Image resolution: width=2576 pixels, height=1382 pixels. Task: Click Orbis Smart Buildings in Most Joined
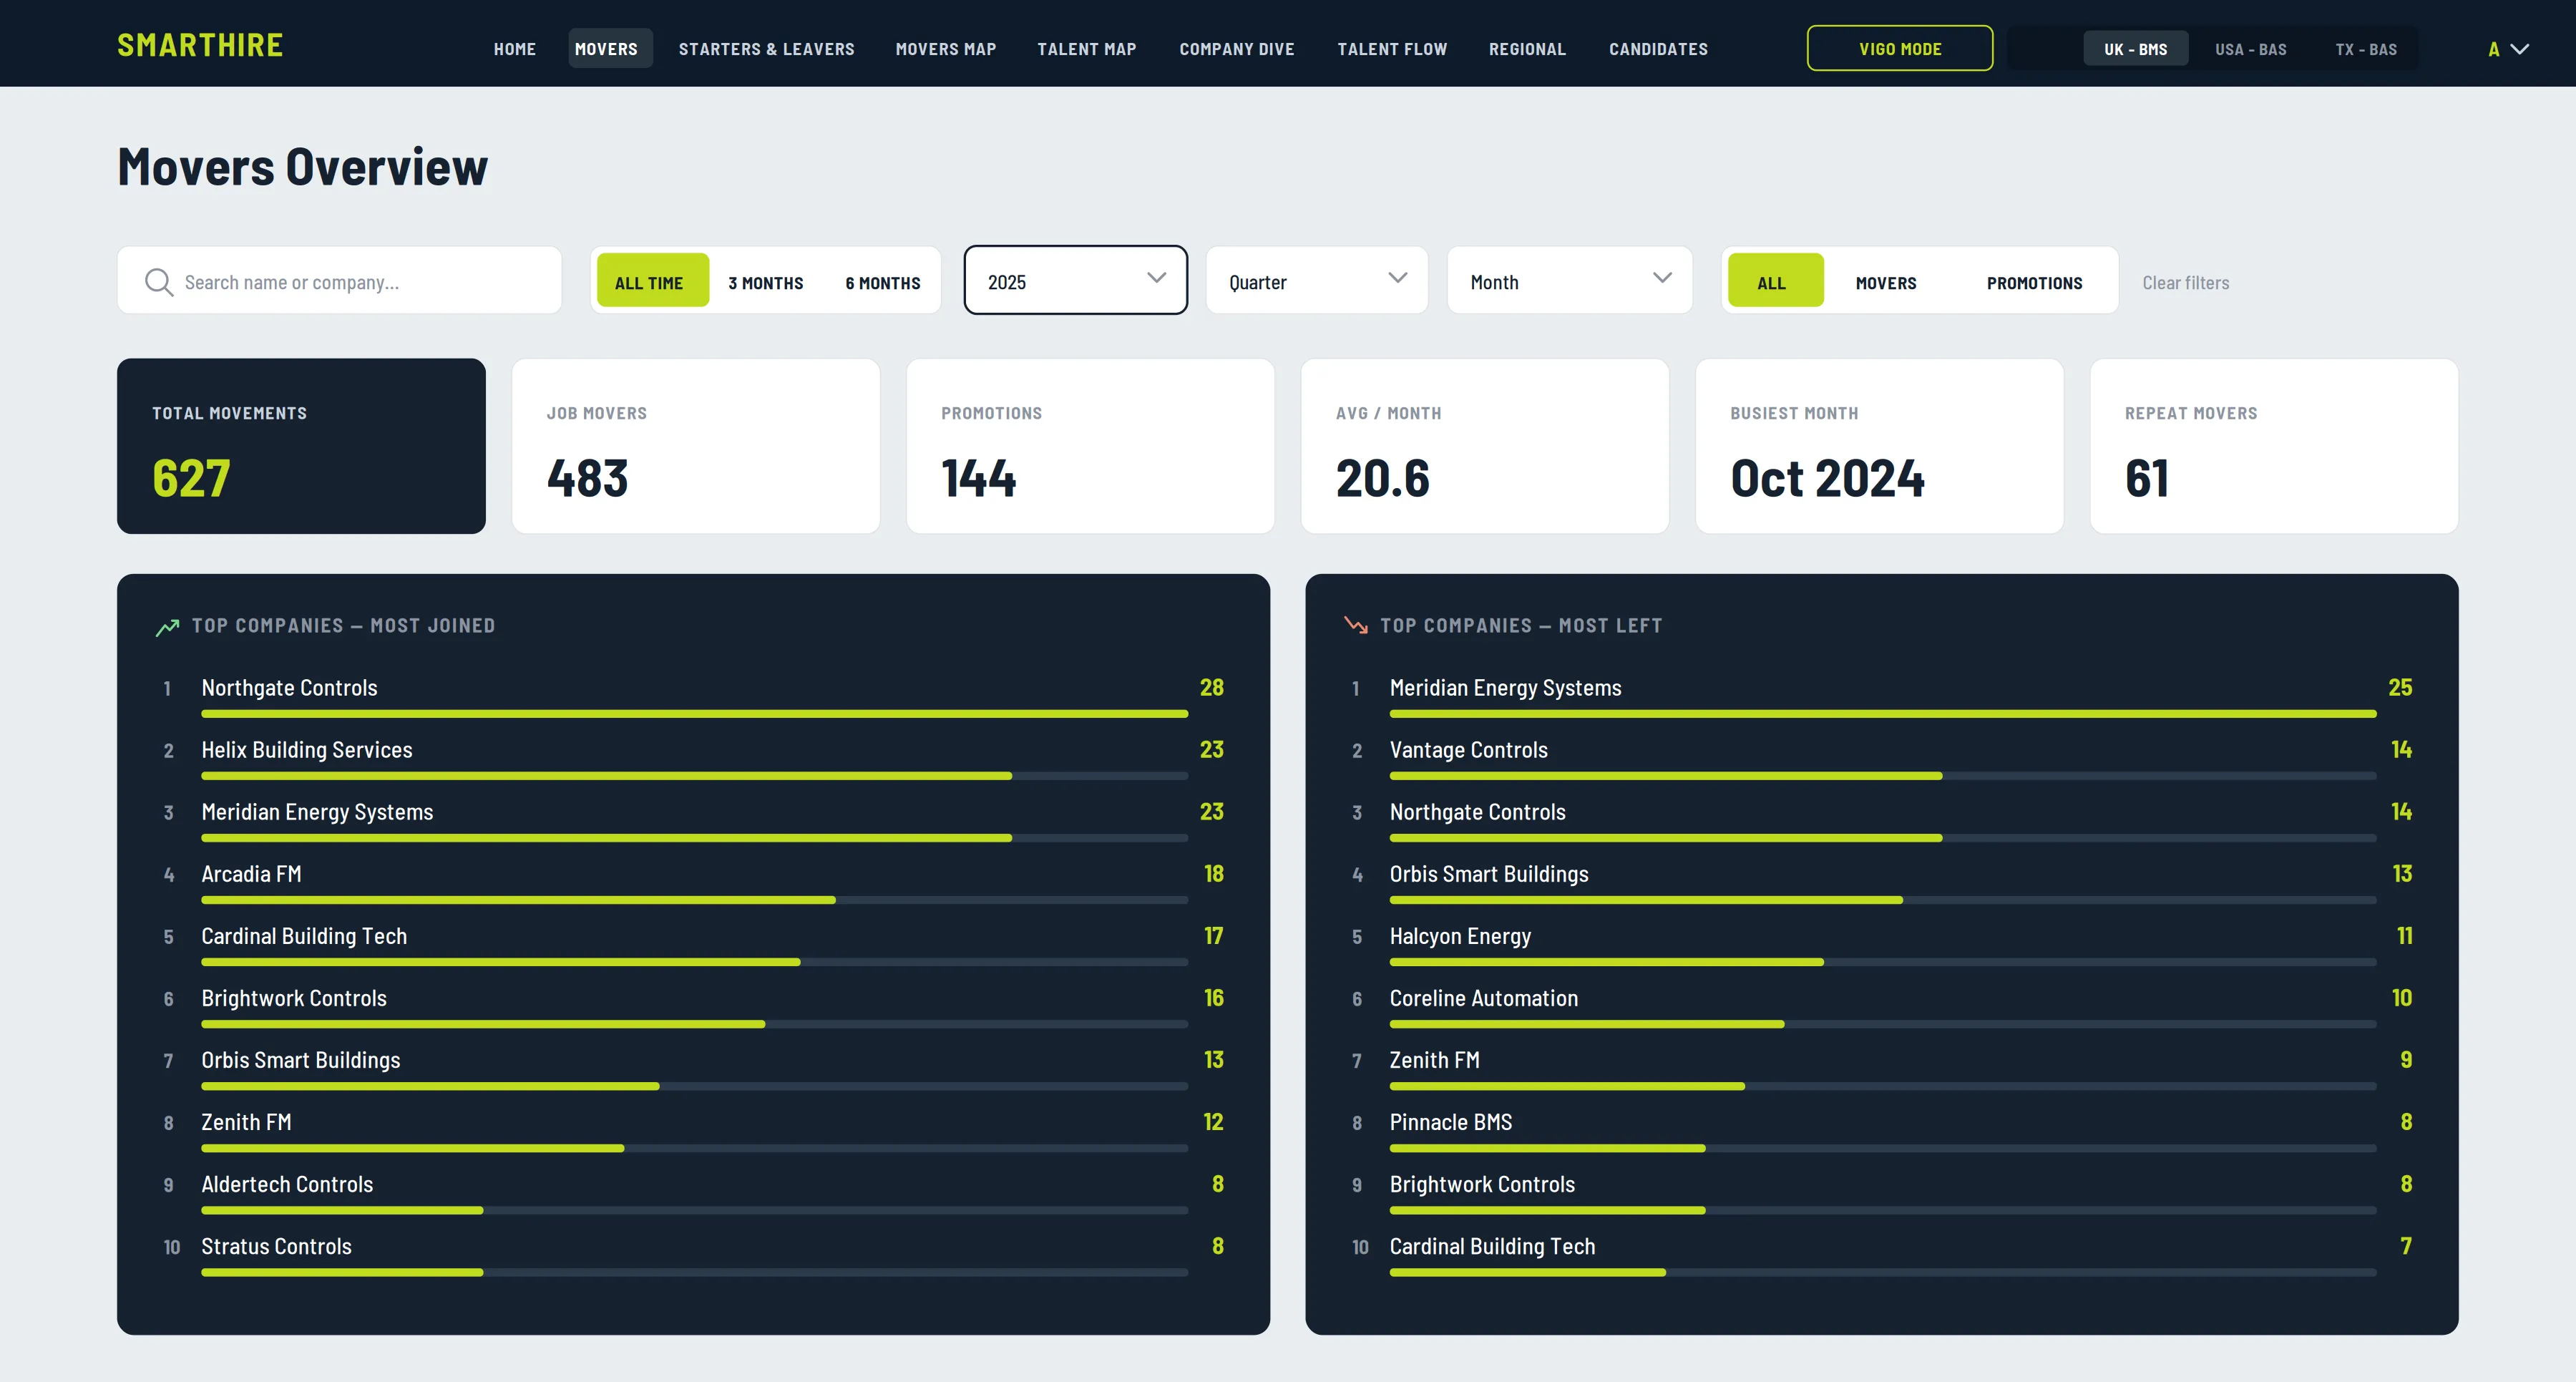(x=301, y=1060)
